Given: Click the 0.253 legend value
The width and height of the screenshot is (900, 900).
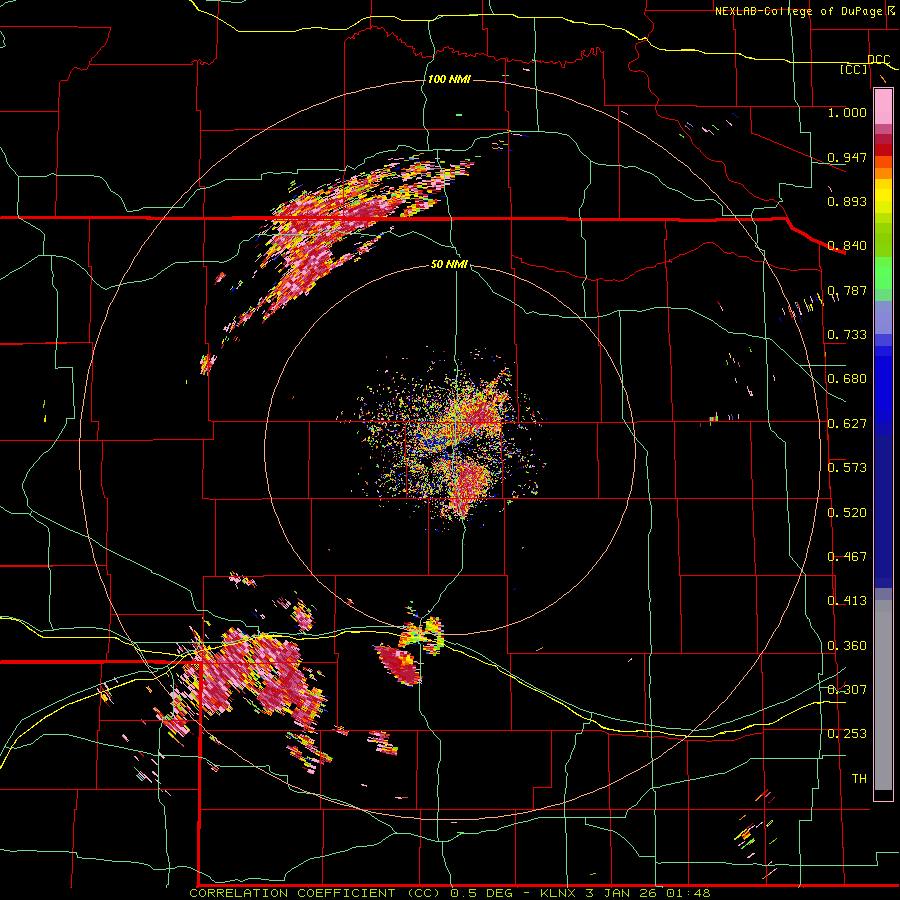Looking at the screenshot, I should 847,734.
